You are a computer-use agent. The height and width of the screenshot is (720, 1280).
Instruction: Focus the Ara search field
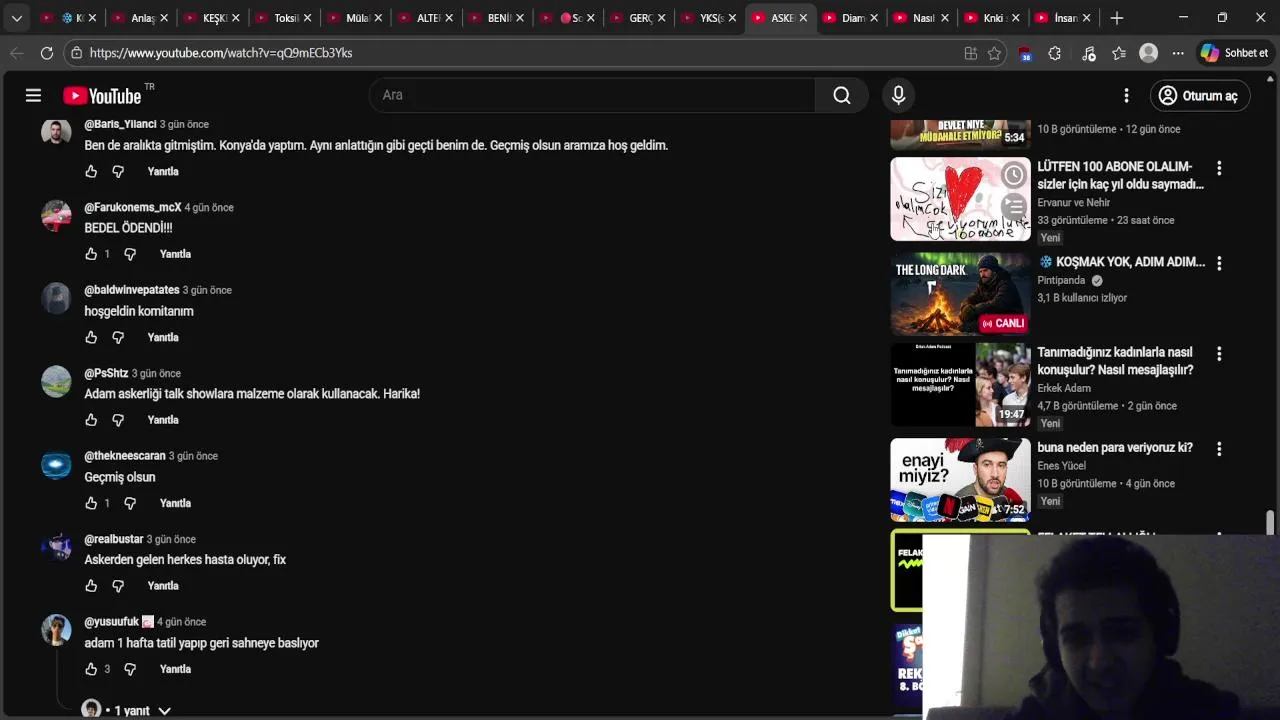[592, 95]
